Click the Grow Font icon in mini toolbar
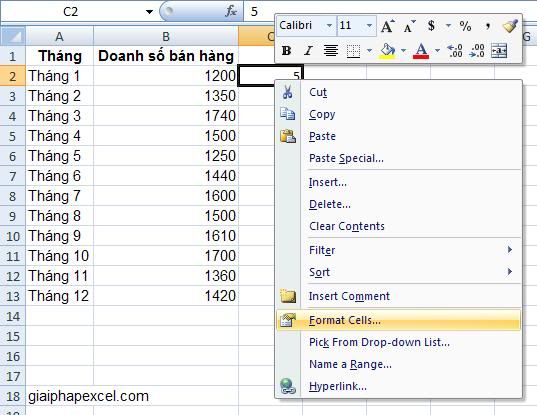 coord(388,26)
